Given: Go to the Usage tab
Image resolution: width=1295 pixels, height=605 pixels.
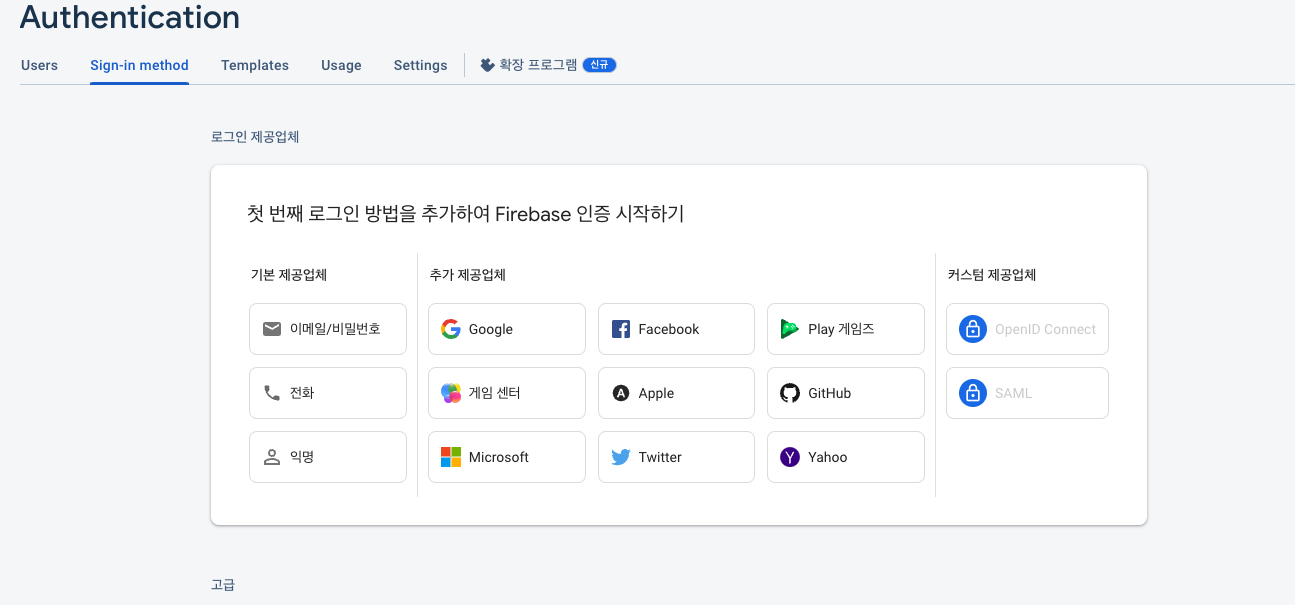Looking at the screenshot, I should [x=341, y=65].
